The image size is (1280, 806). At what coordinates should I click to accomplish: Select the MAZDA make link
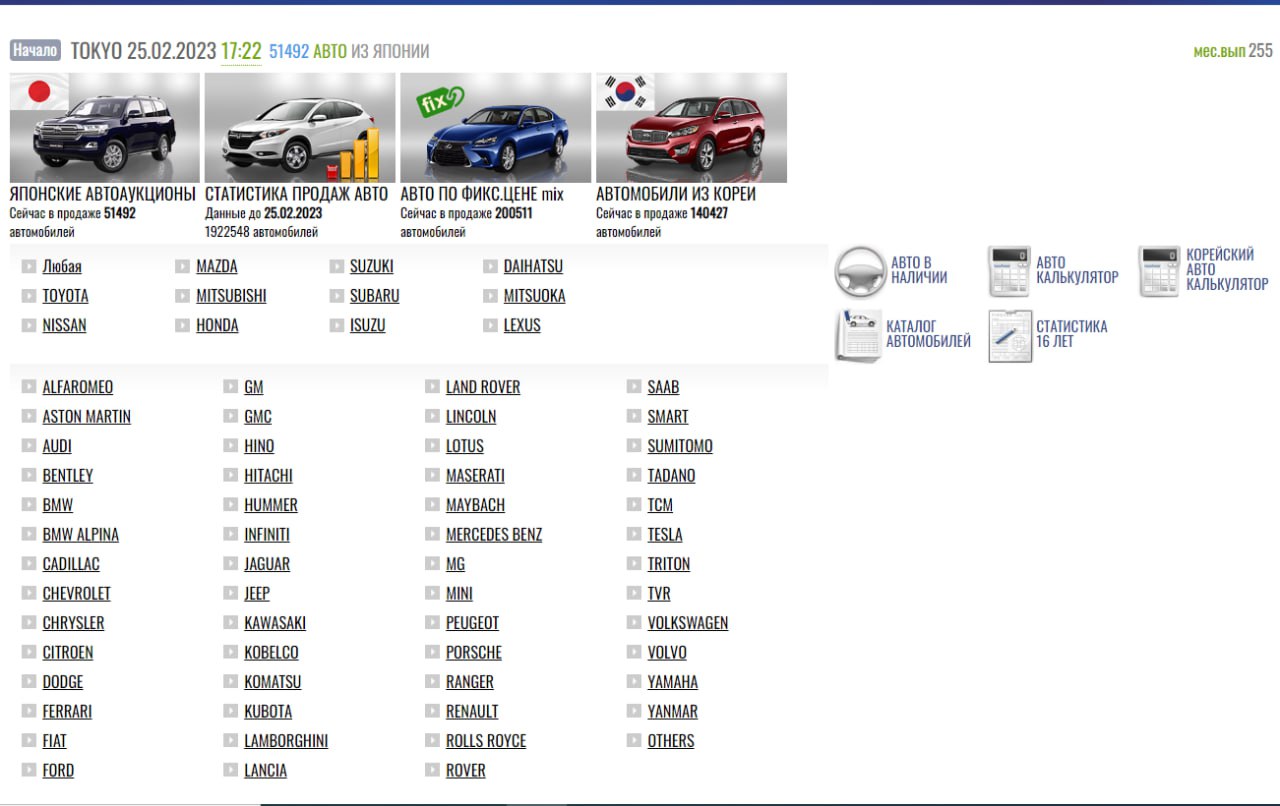coord(217,267)
